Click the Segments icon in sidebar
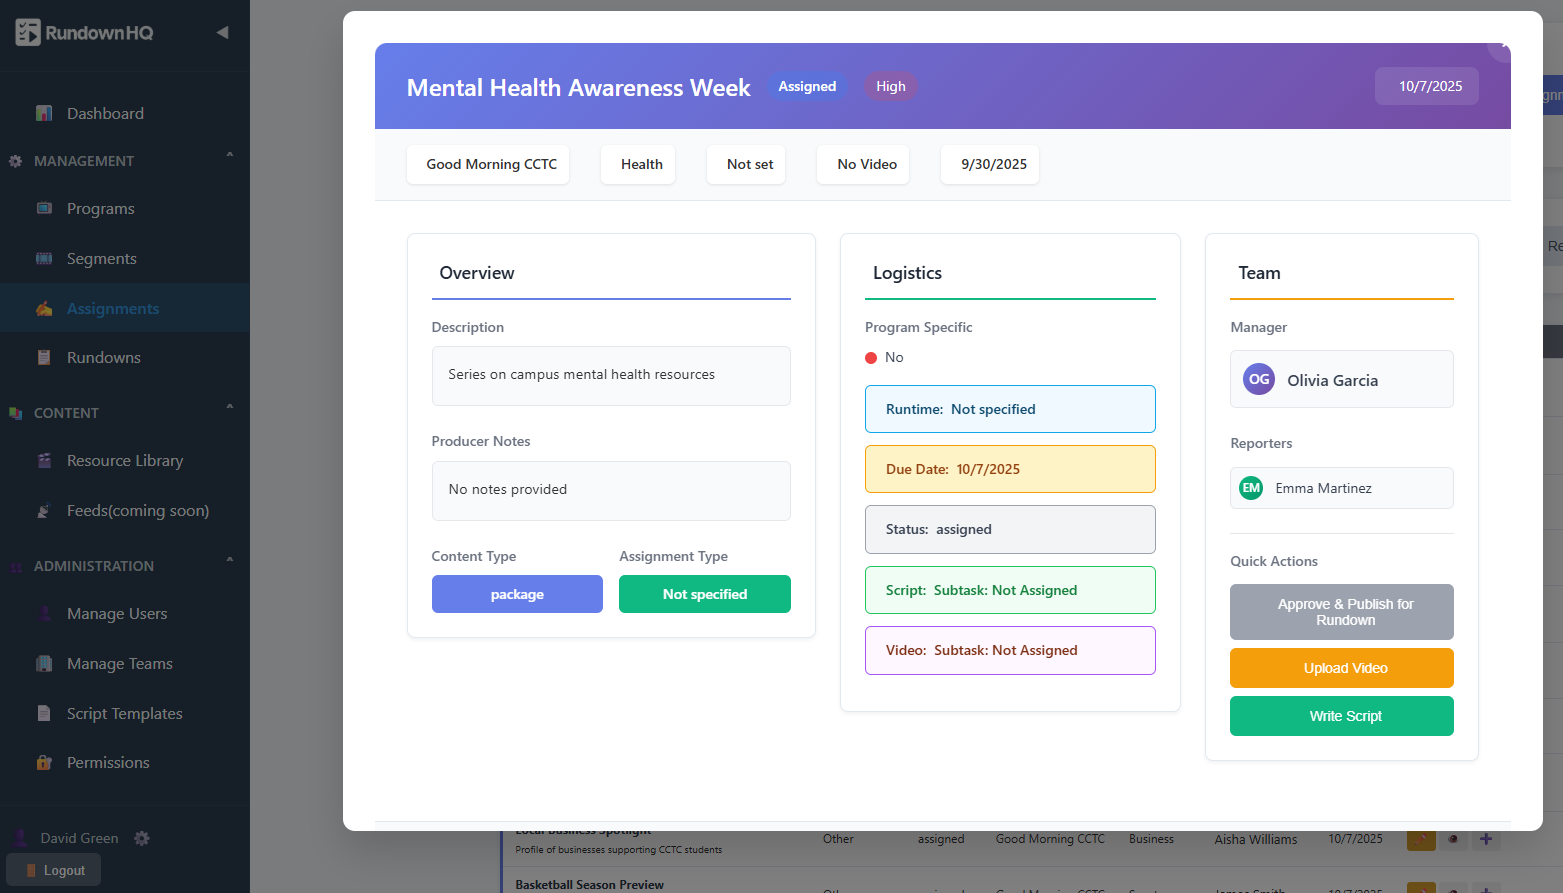The width and height of the screenshot is (1563, 893). coord(44,258)
